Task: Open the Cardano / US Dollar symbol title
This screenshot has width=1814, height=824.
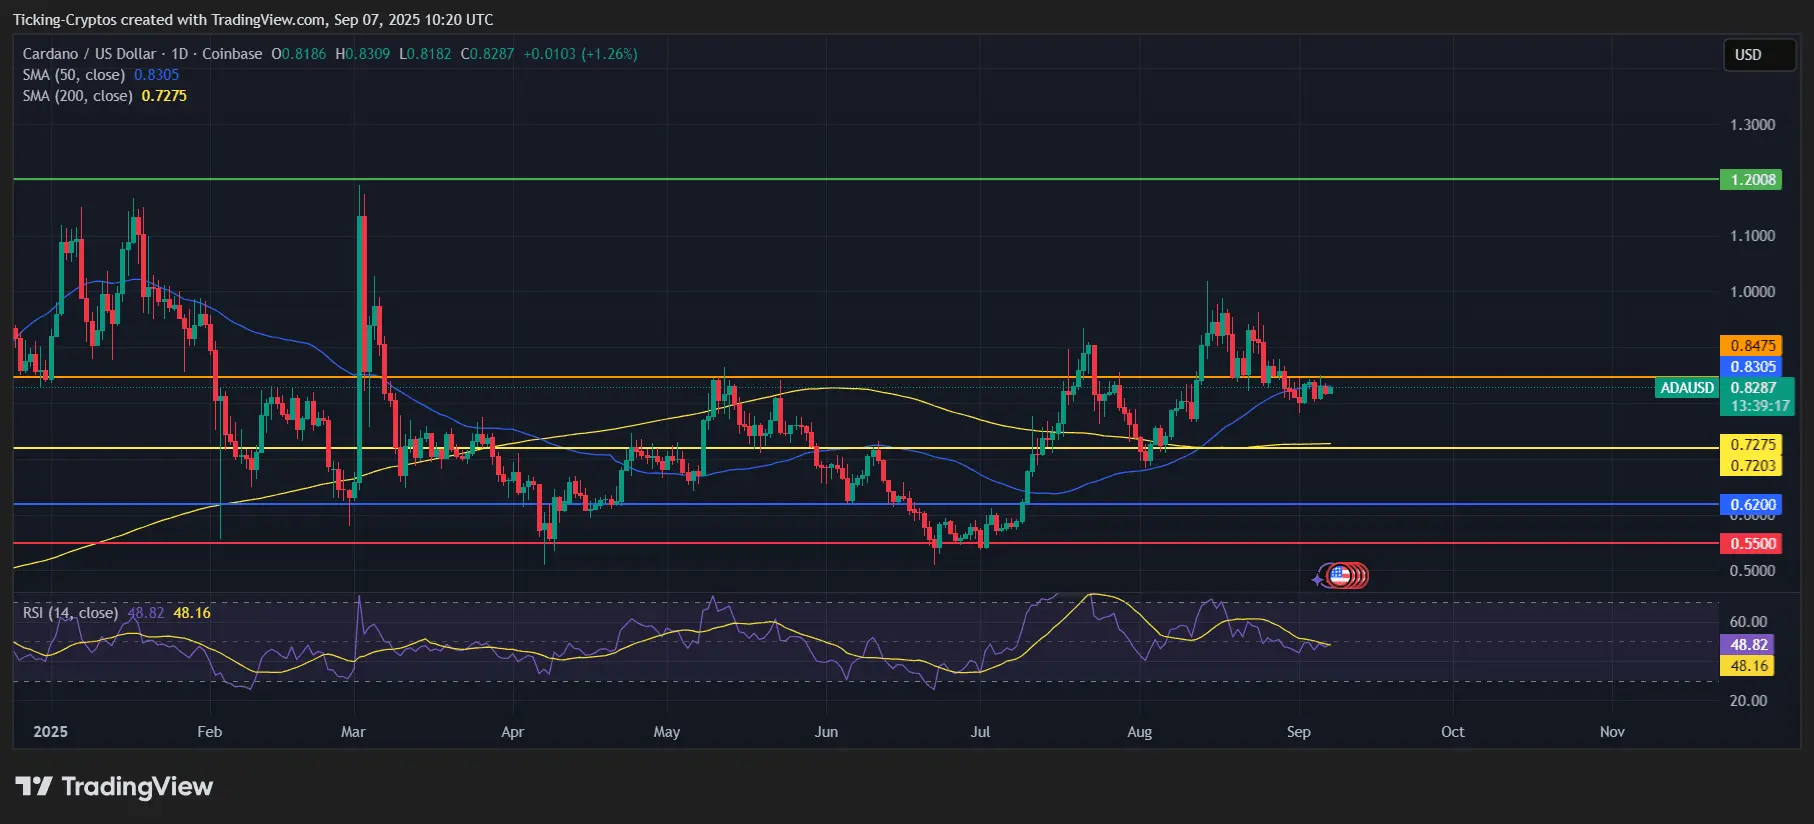Action: (89, 54)
